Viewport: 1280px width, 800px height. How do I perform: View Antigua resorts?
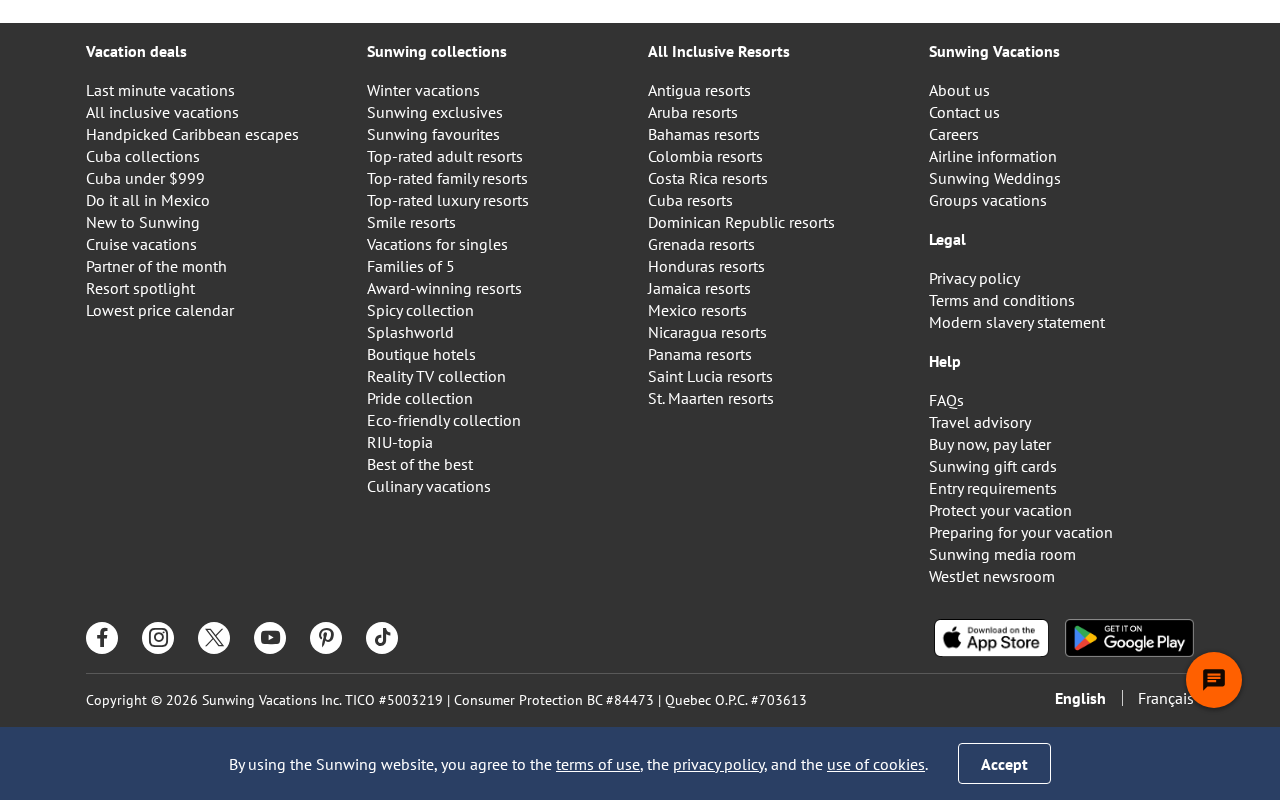click(699, 90)
